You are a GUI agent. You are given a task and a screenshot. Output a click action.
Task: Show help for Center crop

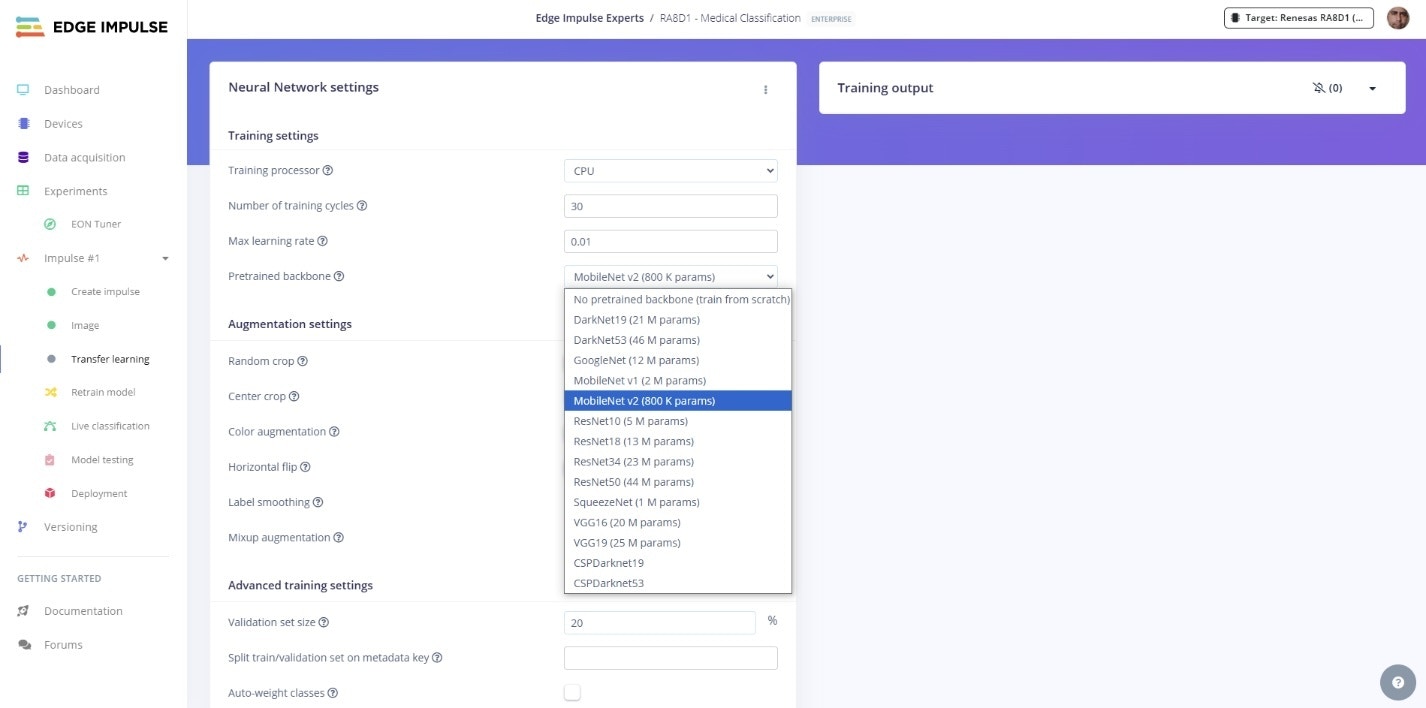click(x=294, y=397)
